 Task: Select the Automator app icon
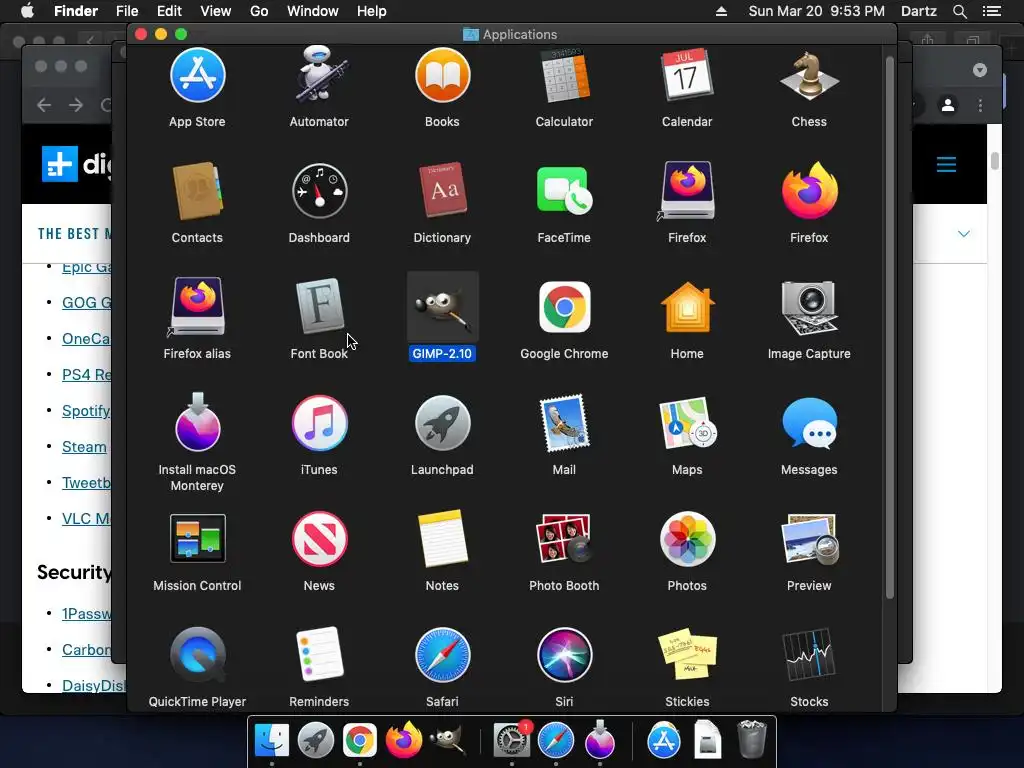319,74
